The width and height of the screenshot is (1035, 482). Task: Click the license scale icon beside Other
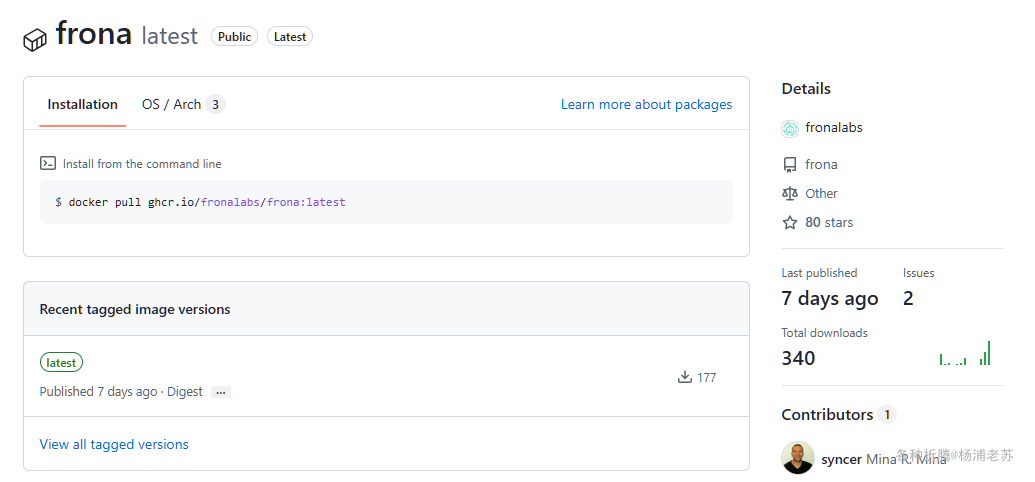pos(790,193)
